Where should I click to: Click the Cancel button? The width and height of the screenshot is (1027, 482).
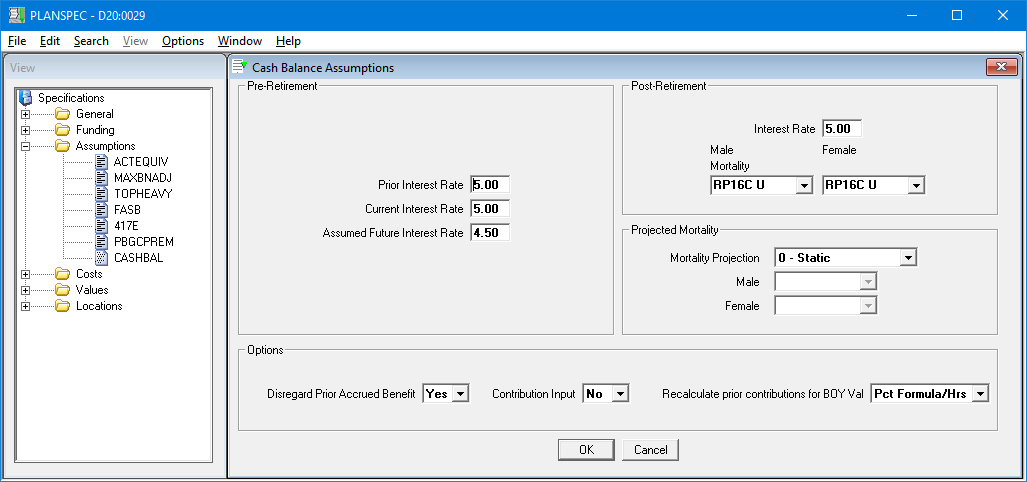click(650, 450)
